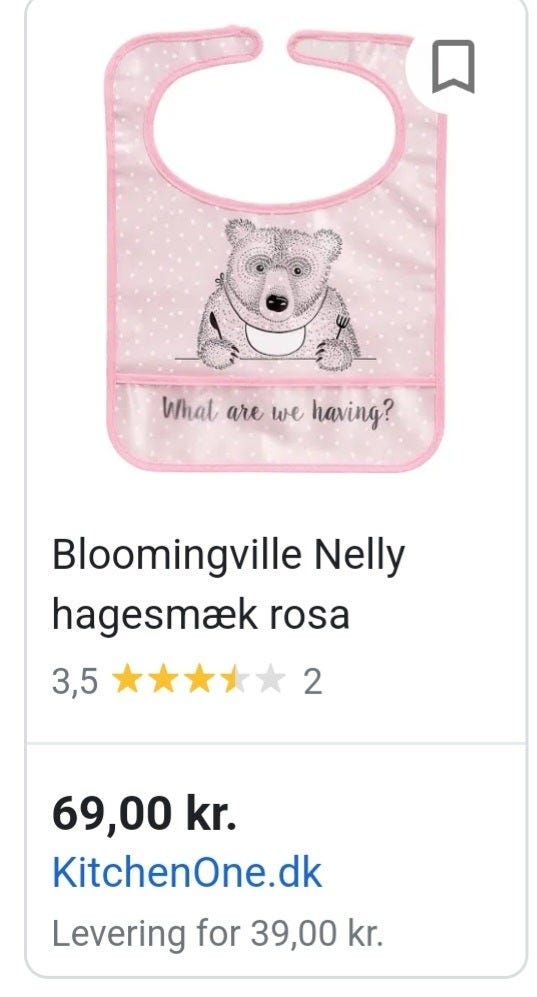Visit the KitchenOne.dk store link
This screenshot has height=997, width=537.
187,873
